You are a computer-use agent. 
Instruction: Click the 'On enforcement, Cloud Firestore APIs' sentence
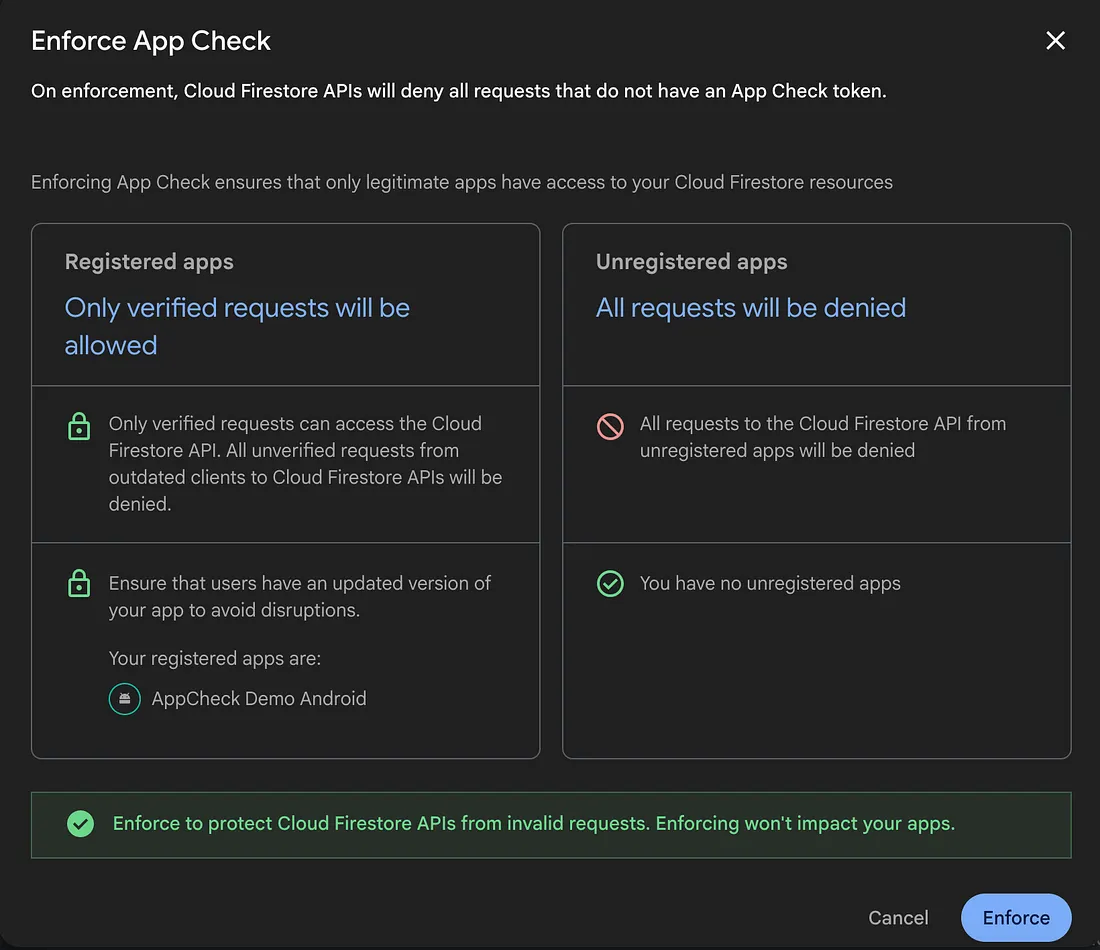459,91
